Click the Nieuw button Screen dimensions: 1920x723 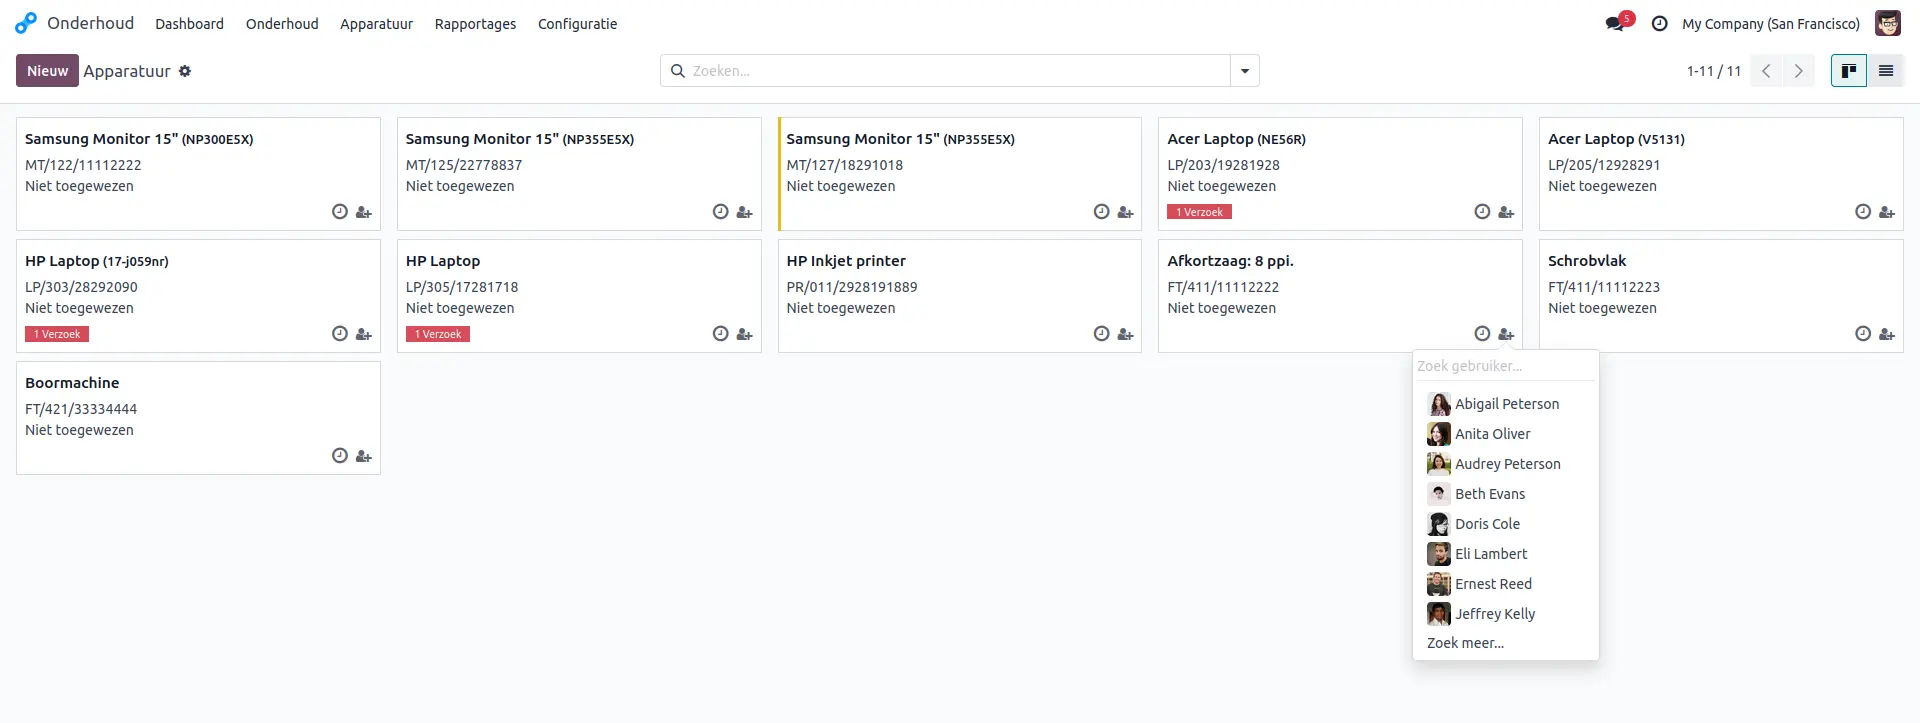[x=47, y=71]
